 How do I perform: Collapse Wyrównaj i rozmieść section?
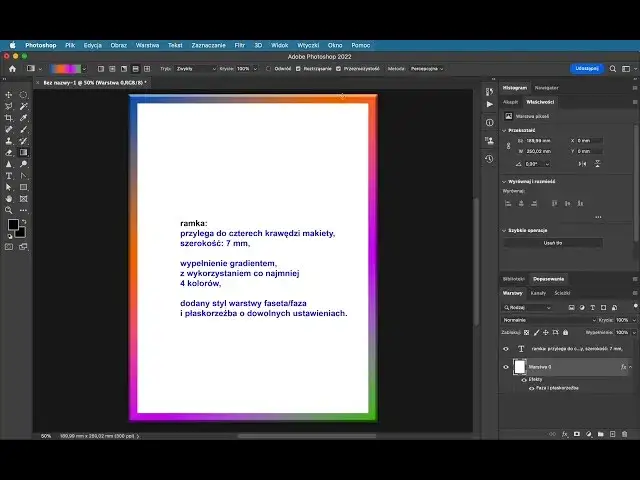(504, 182)
